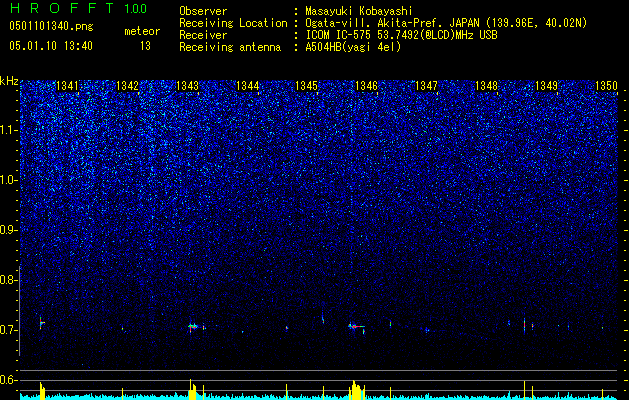Viewport: 629px width, 400px height.
Task: Click the date stamp 05.01.10 13:40
Action: 51,46
